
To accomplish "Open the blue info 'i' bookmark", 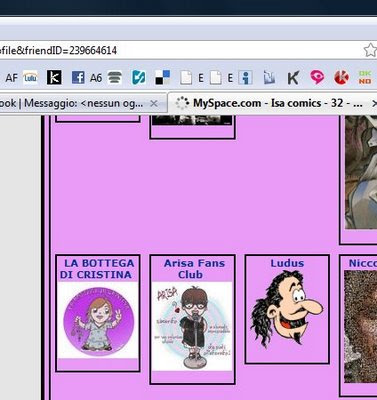I will 245,78.
